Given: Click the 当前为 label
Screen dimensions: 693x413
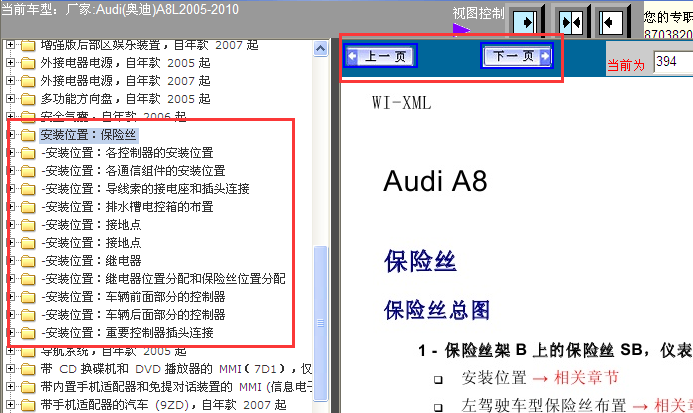Looking at the screenshot, I should tap(626, 65).
